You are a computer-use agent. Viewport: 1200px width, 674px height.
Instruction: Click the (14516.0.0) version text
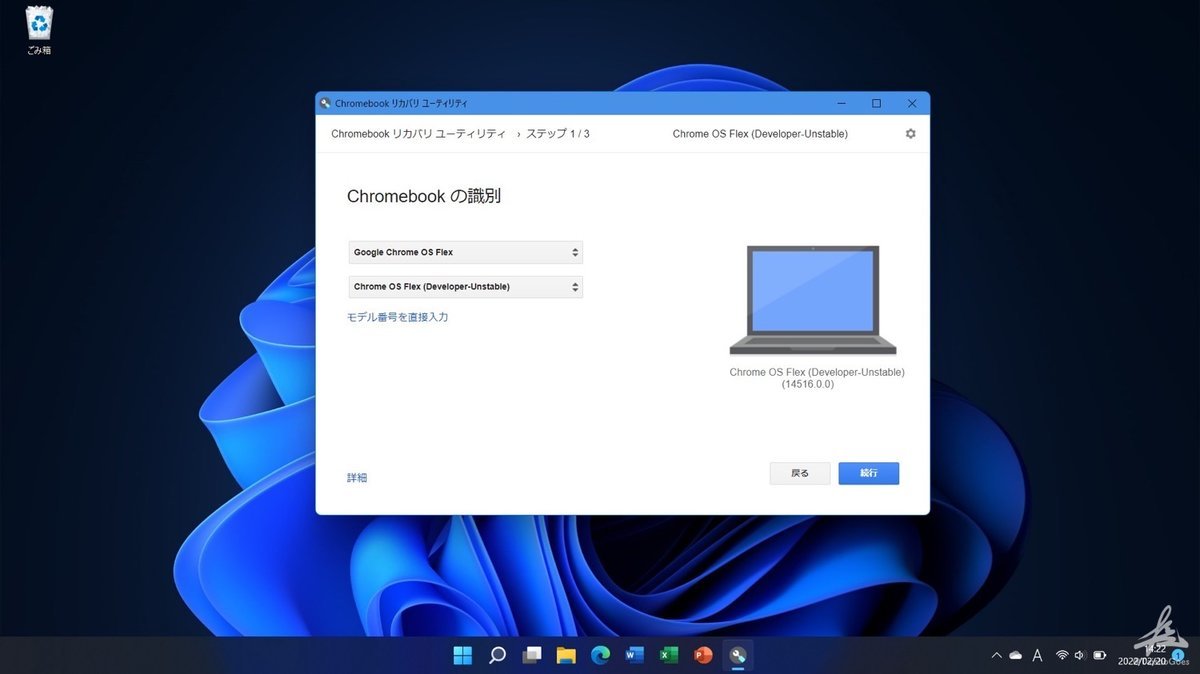(808, 384)
